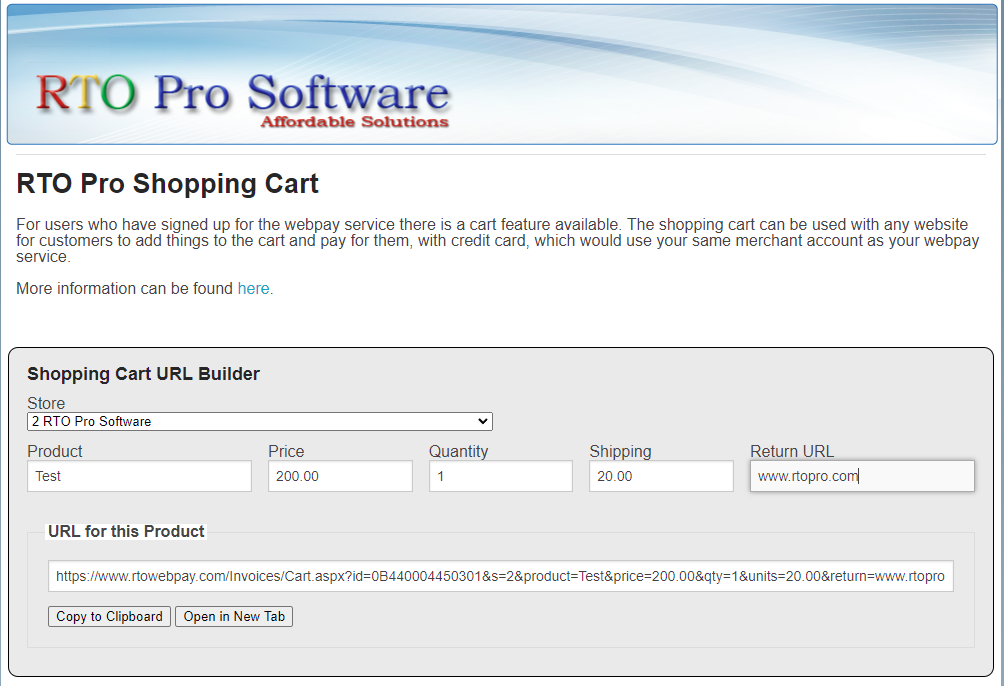
Task: Select a different store from the dropdown
Action: 258,421
